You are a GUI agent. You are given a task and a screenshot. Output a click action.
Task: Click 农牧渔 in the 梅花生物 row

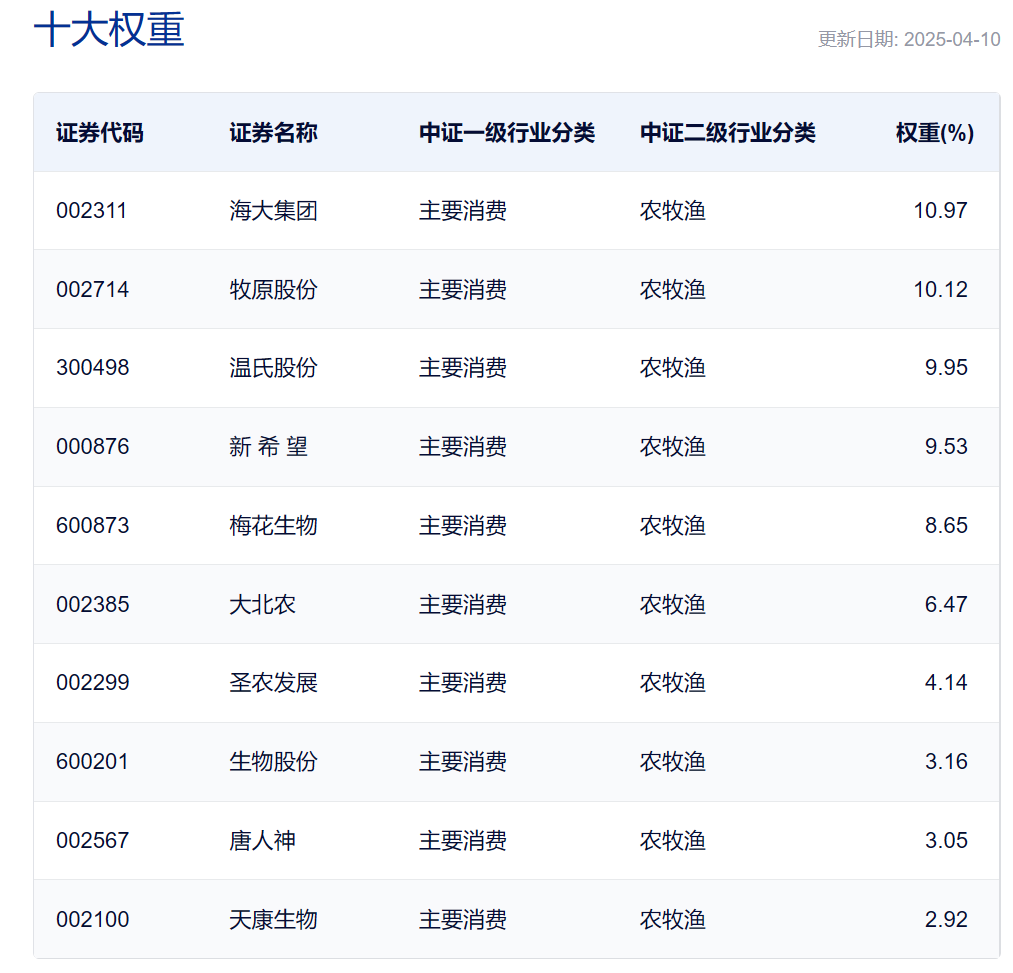(x=673, y=525)
